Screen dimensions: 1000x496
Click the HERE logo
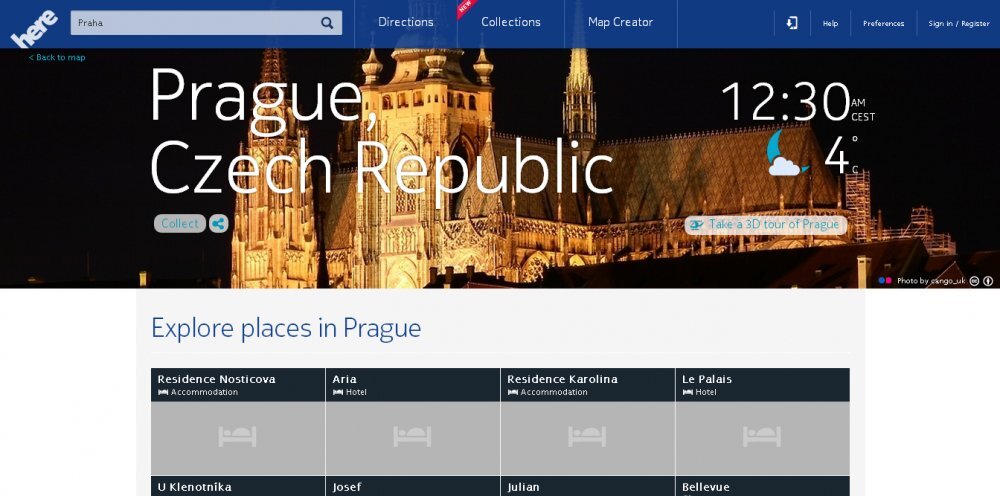click(x=33, y=28)
